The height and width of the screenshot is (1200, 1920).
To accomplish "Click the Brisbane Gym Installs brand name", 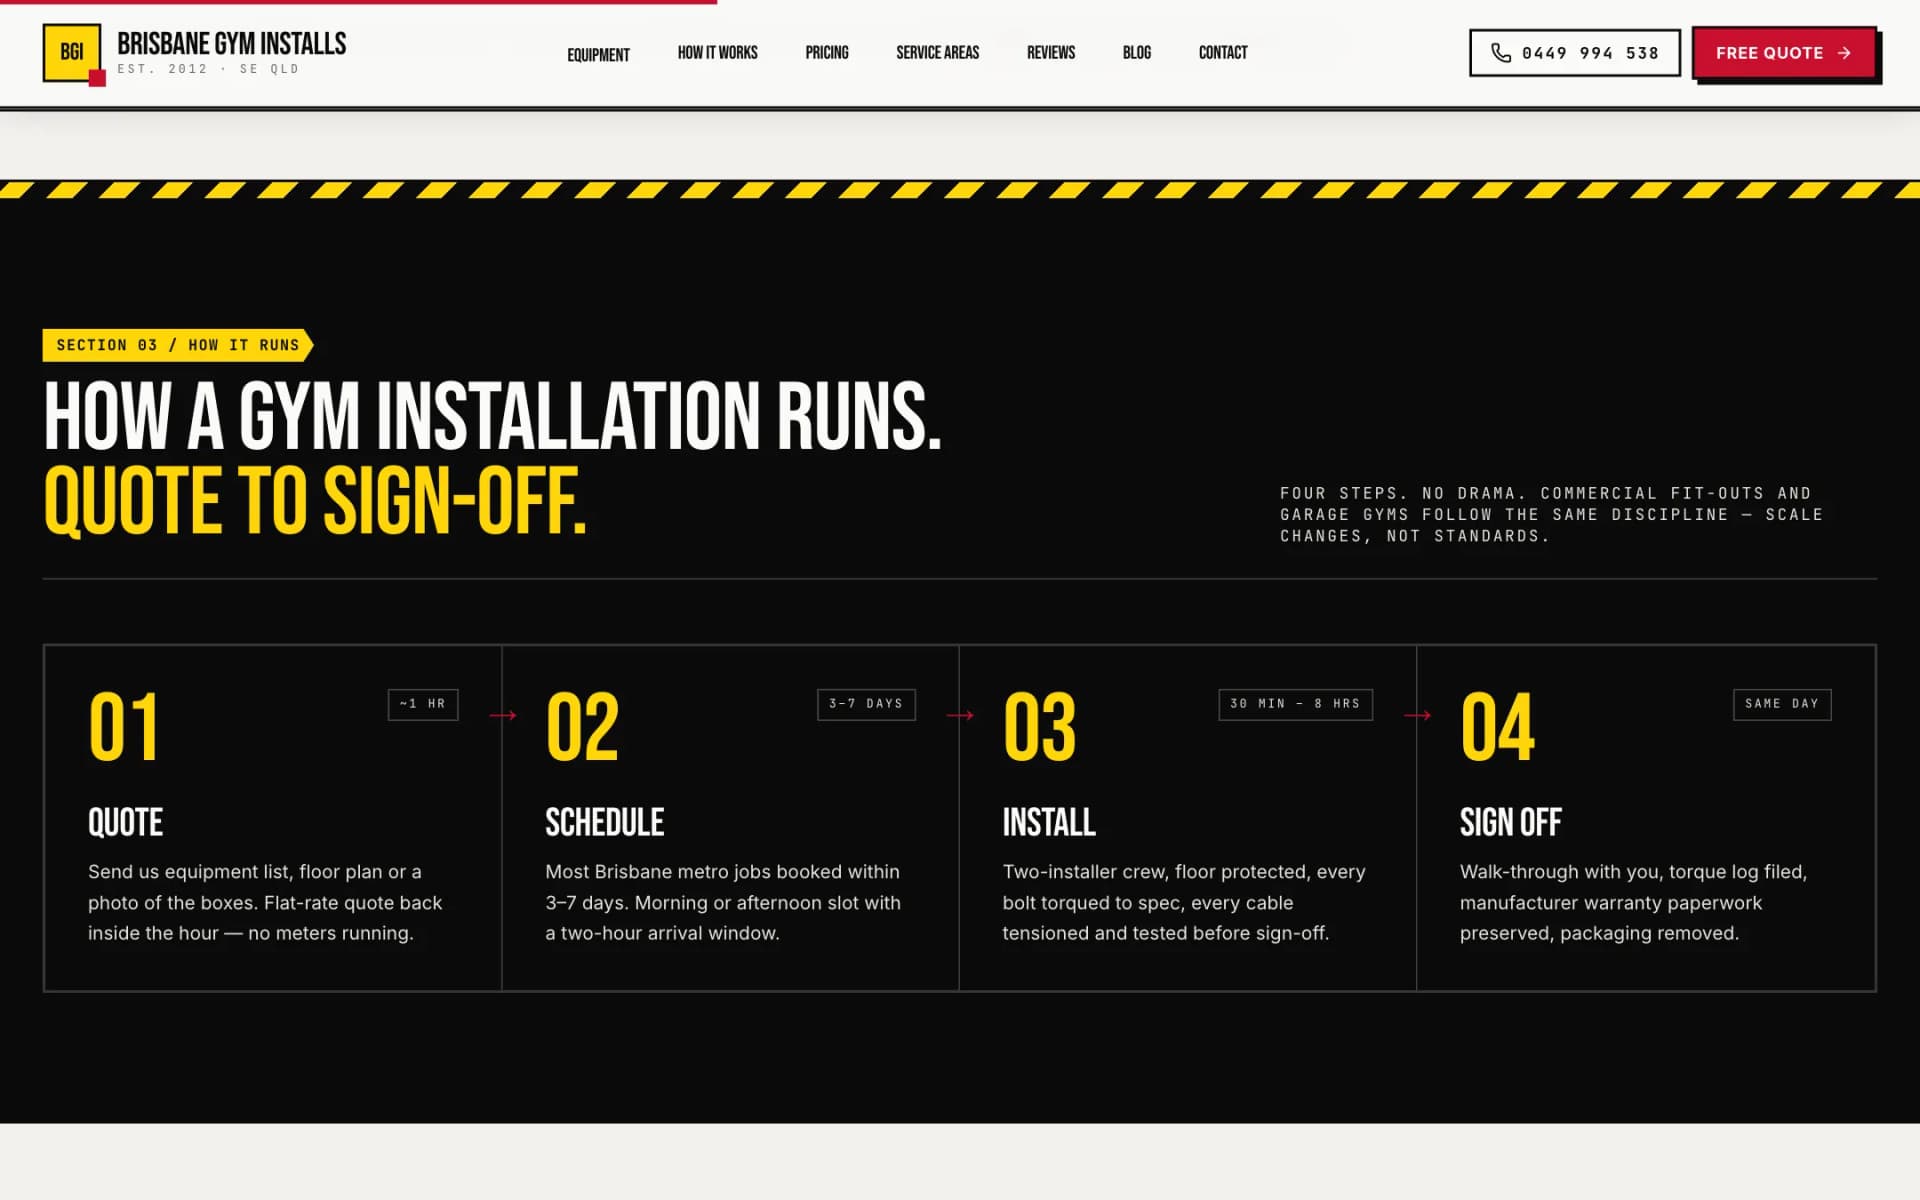I will pyautogui.click(x=232, y=43).
